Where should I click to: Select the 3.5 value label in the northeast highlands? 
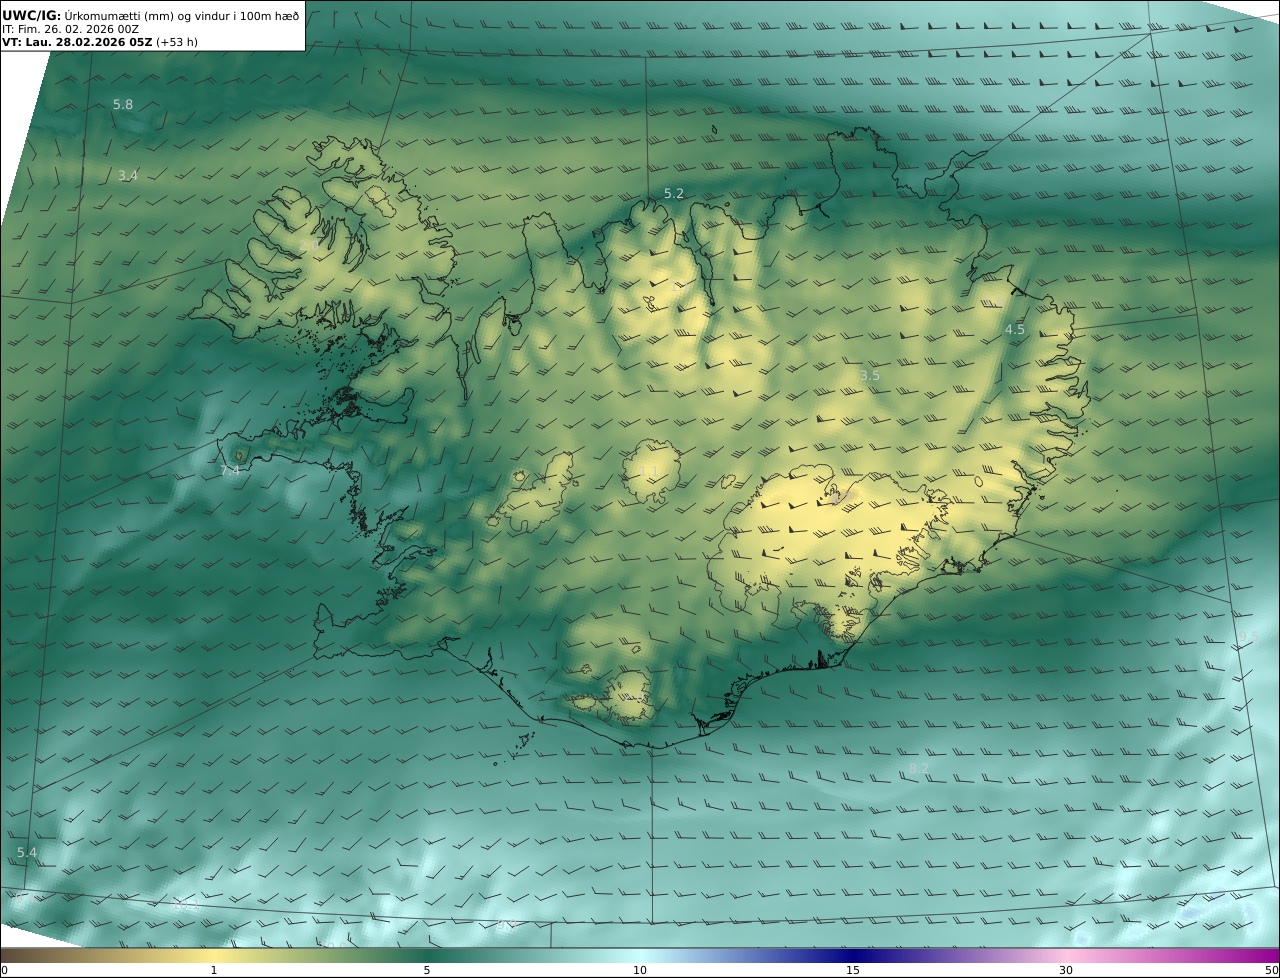[x=870, y=376]
